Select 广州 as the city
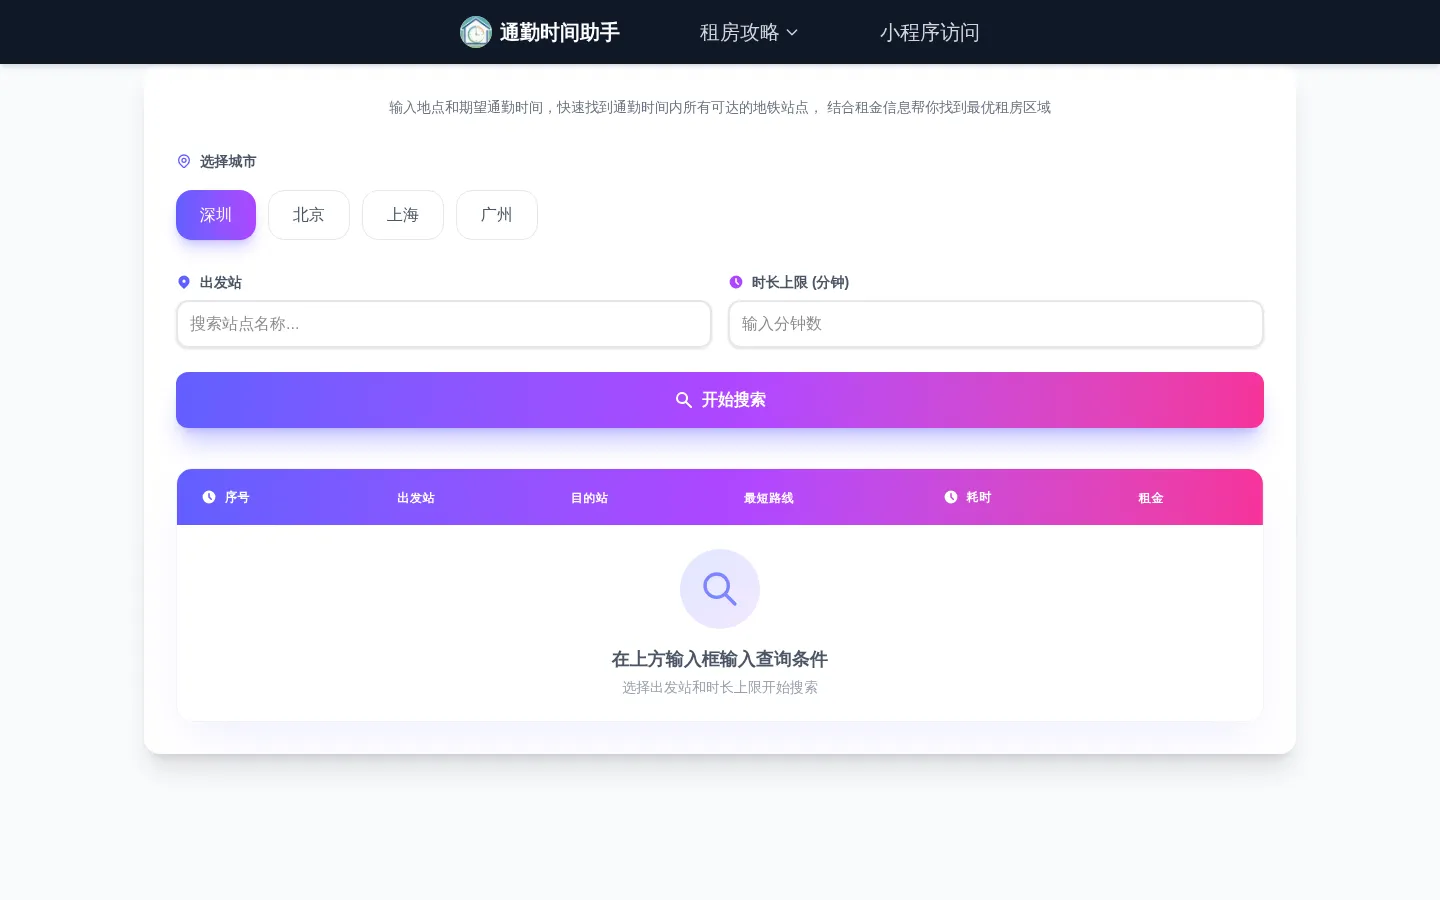The image size is (1440, 900). [497, 215]
